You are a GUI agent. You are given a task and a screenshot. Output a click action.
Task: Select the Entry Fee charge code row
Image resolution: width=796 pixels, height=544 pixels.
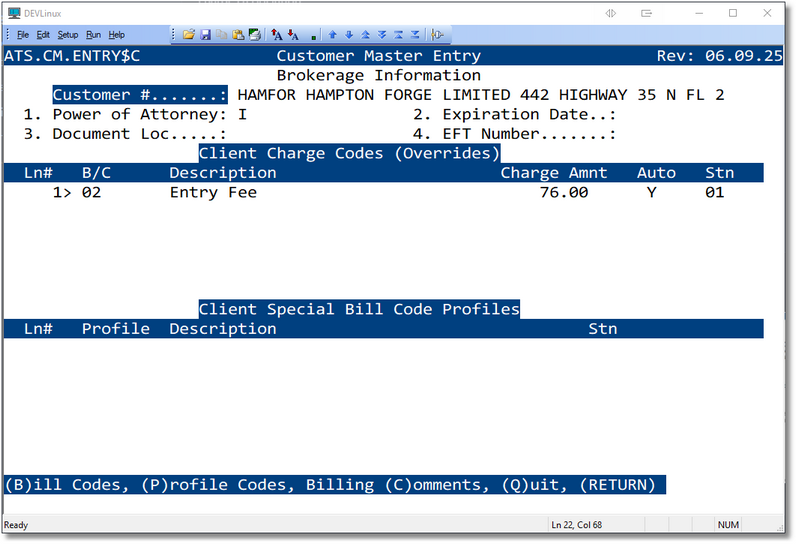pyautogui.click(x=213, y=192)
